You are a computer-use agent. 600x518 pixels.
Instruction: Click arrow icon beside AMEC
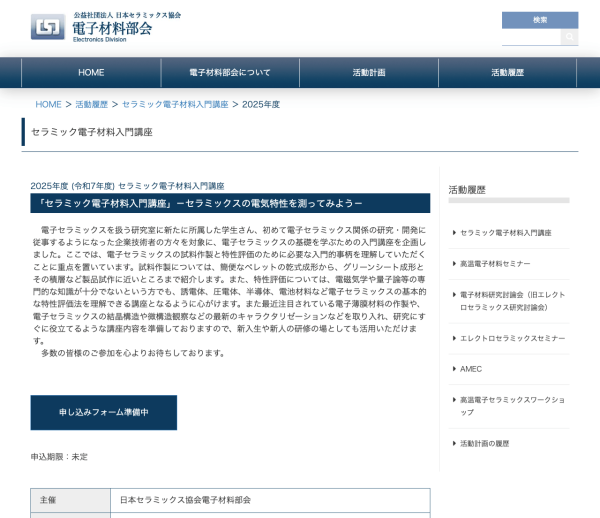(454, 369)
